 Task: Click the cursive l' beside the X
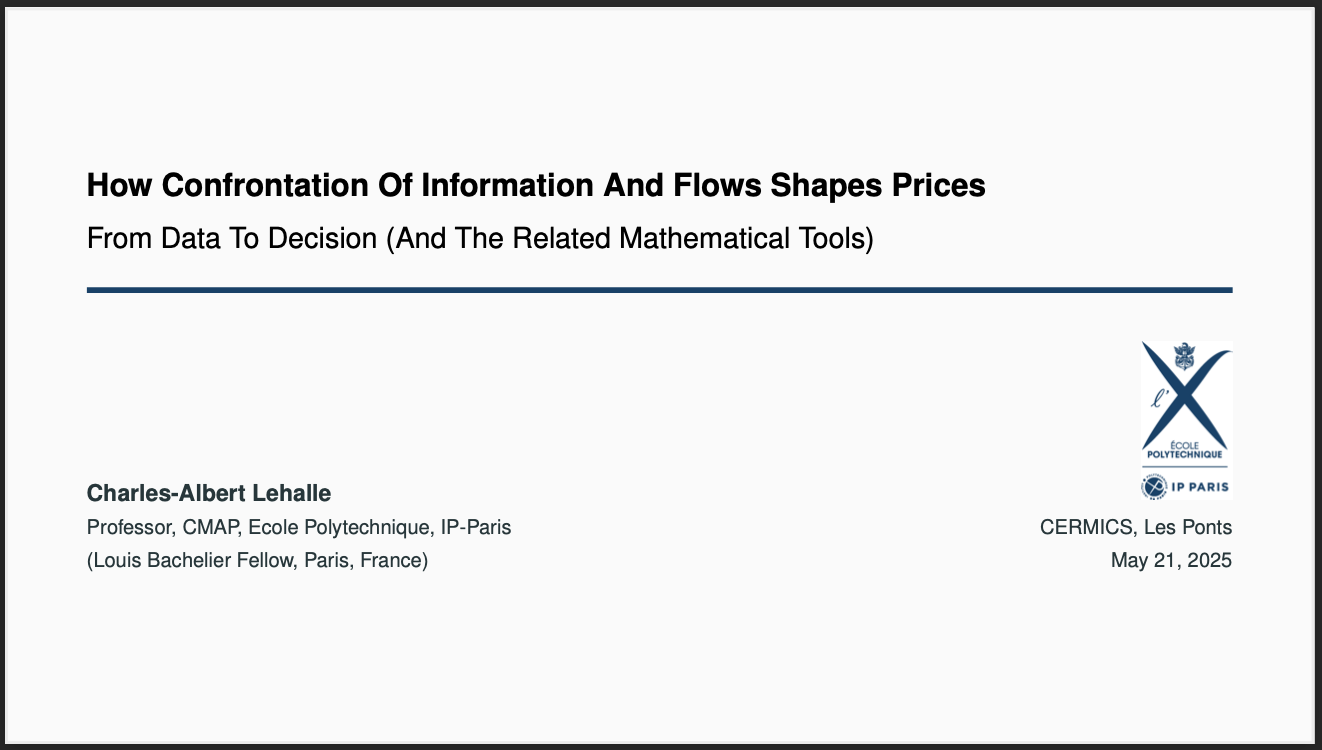tap(1160, 400)
